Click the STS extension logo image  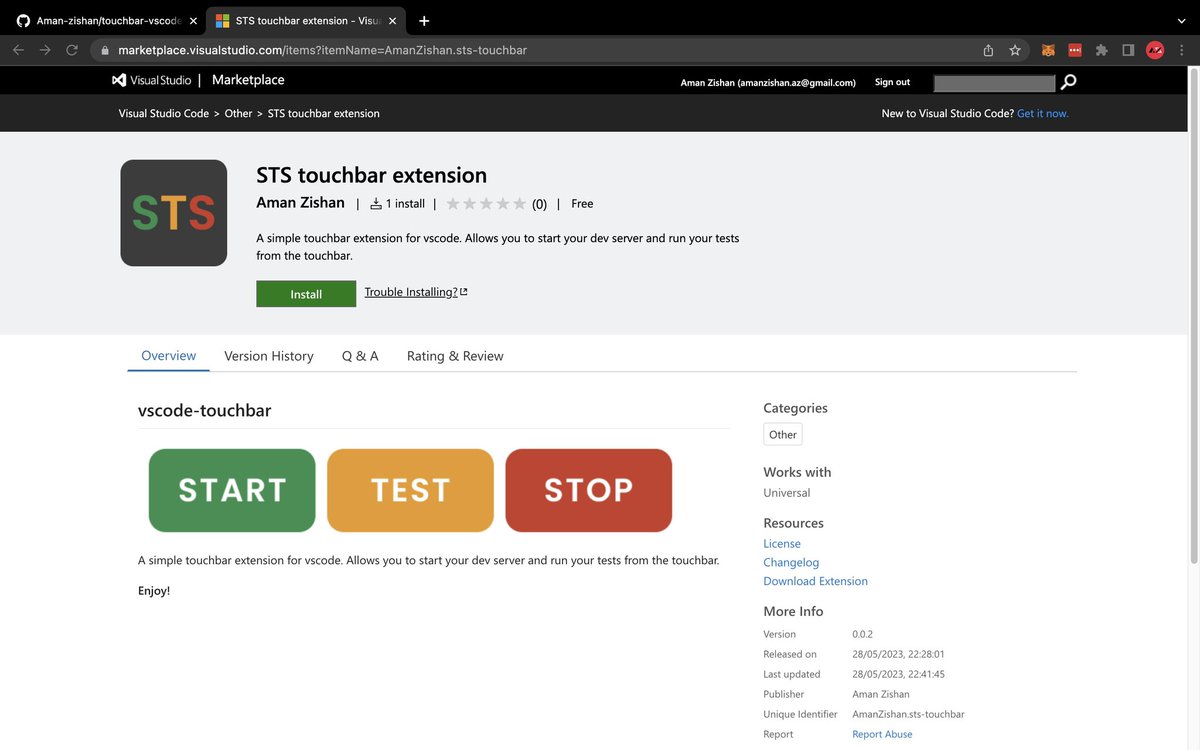tap(174, 213)
